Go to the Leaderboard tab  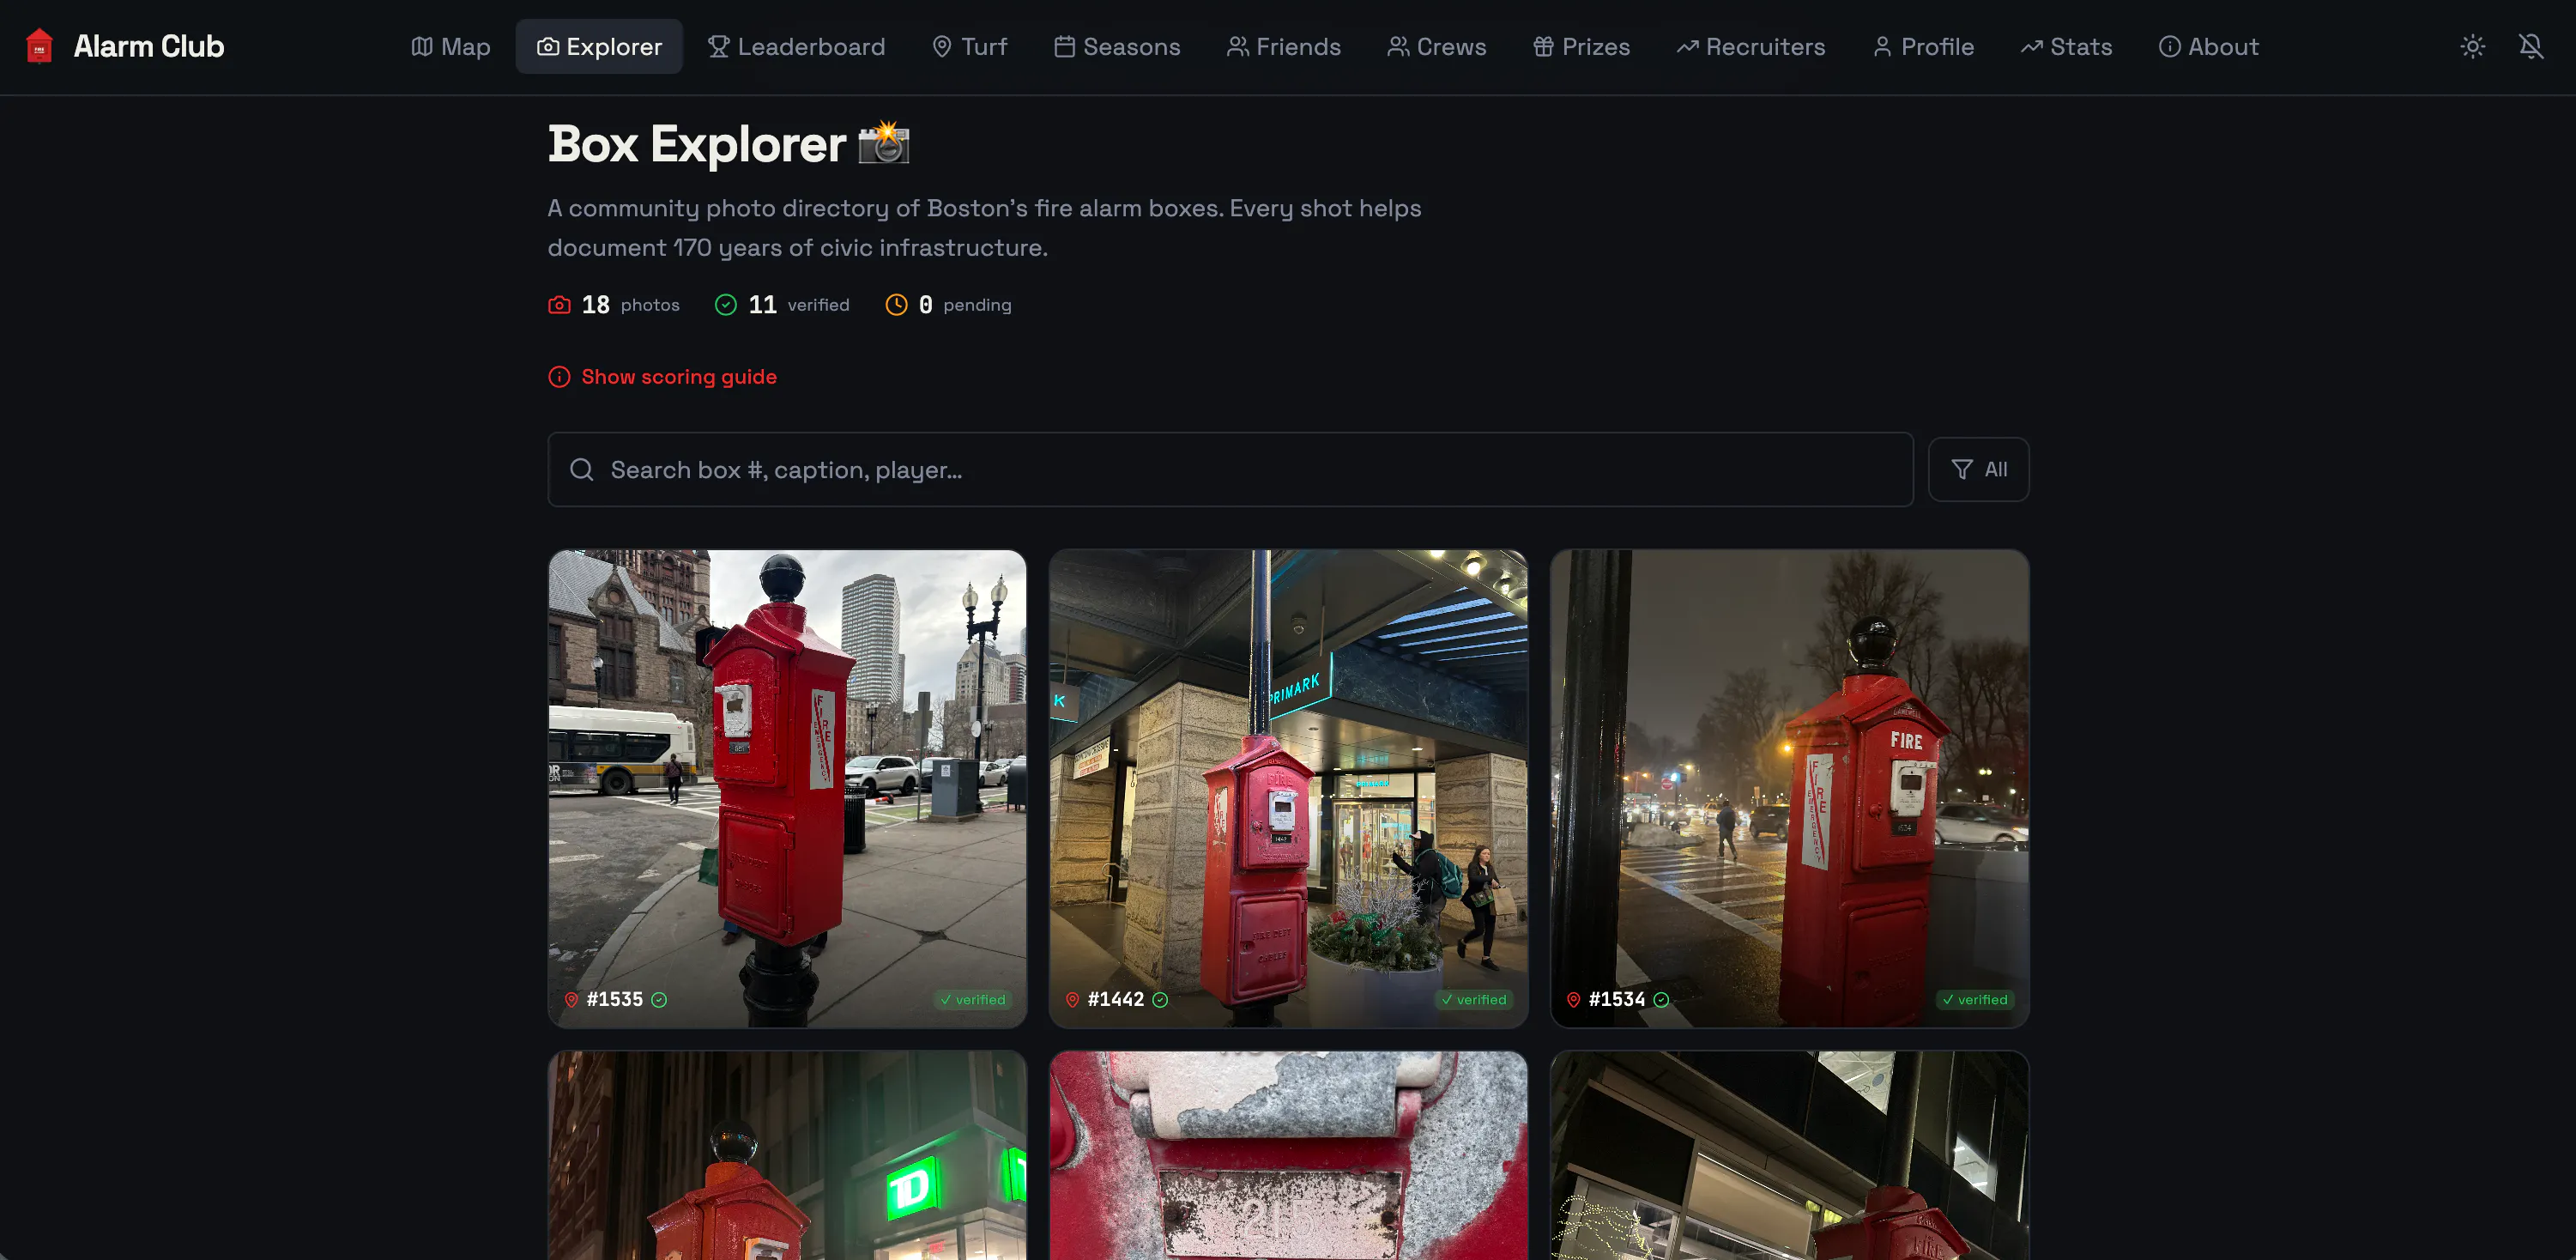coord(796,47)
